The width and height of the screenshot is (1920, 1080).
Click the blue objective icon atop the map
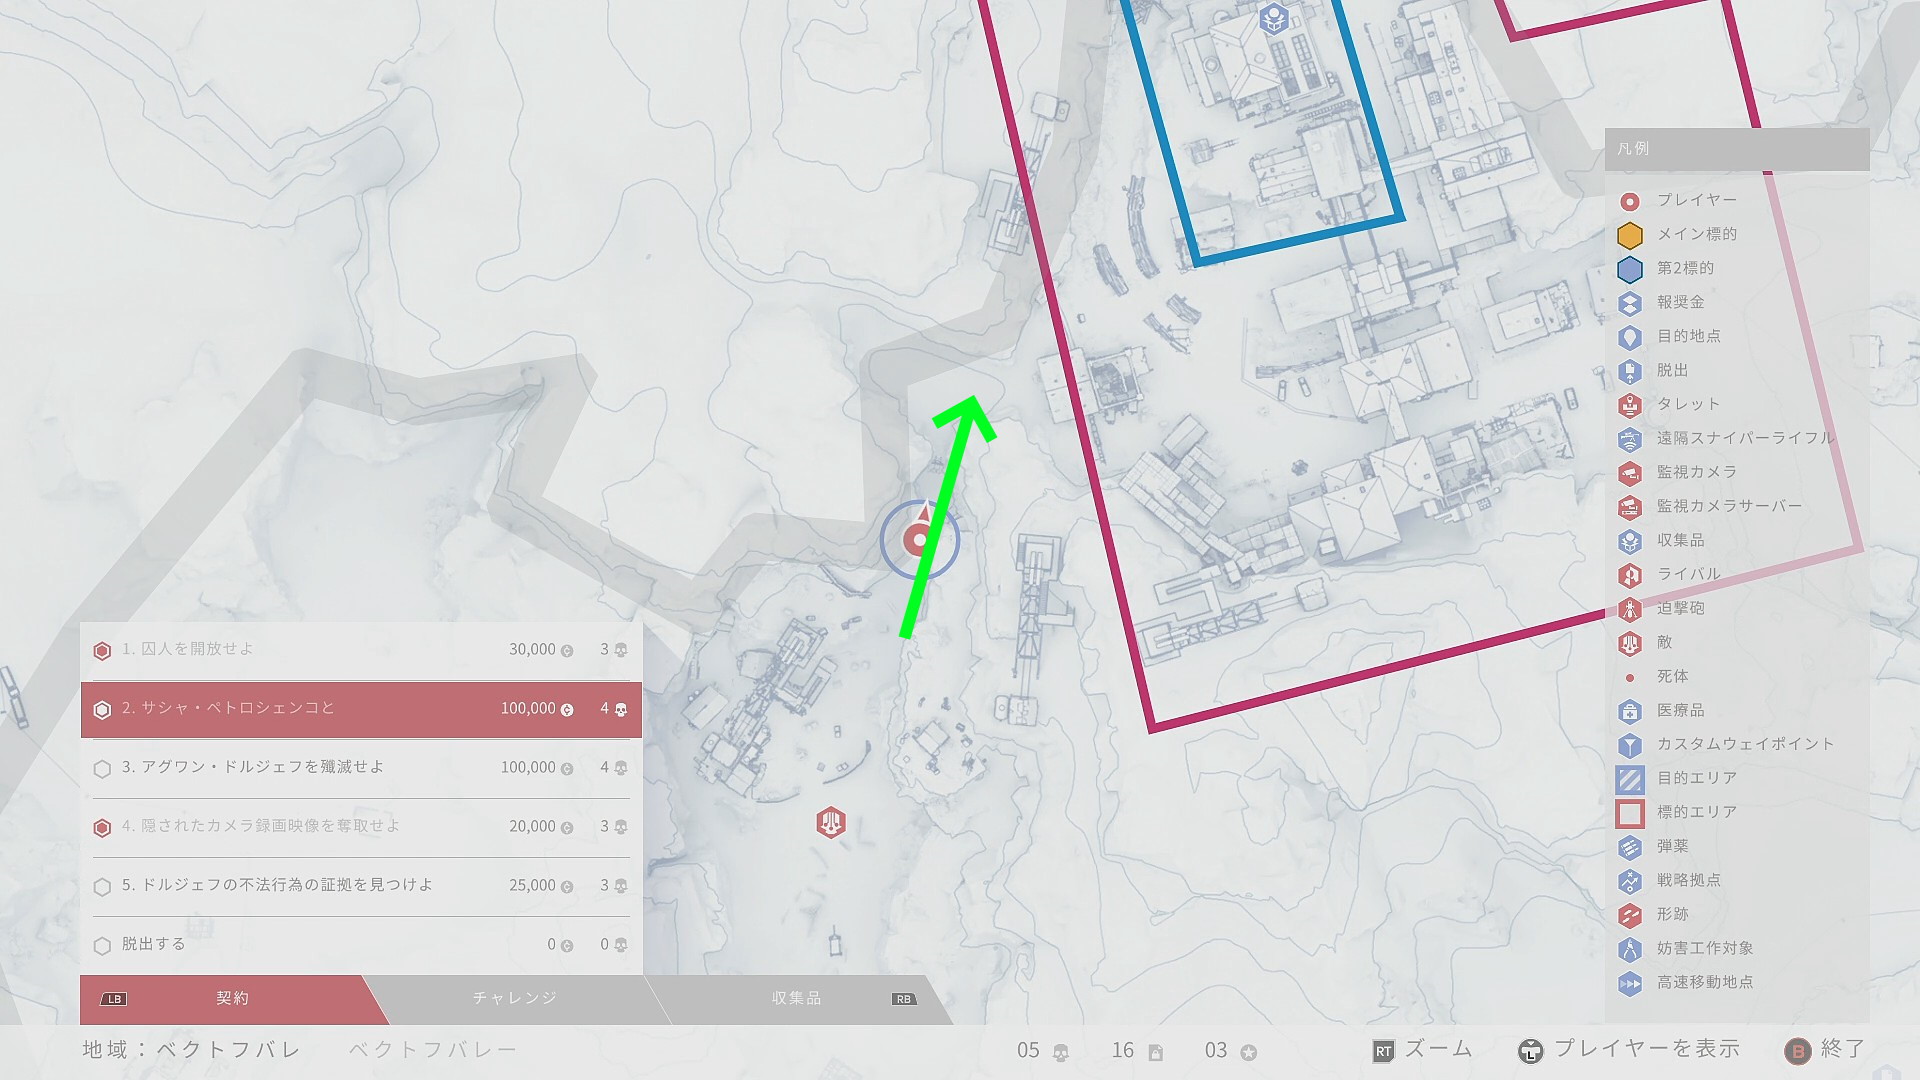(x=1273, y=19)
